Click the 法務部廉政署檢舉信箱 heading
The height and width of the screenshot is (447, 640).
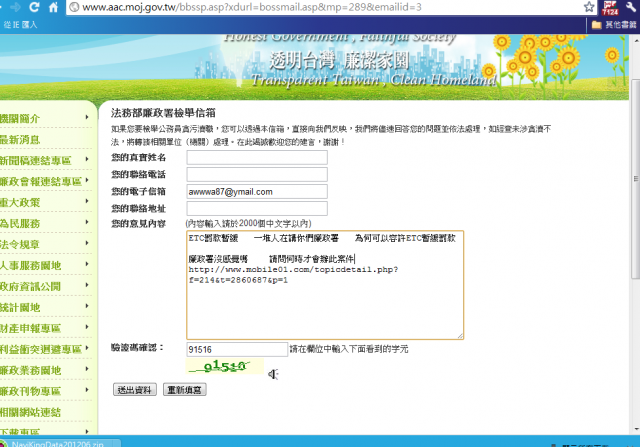tap(163, 113)
